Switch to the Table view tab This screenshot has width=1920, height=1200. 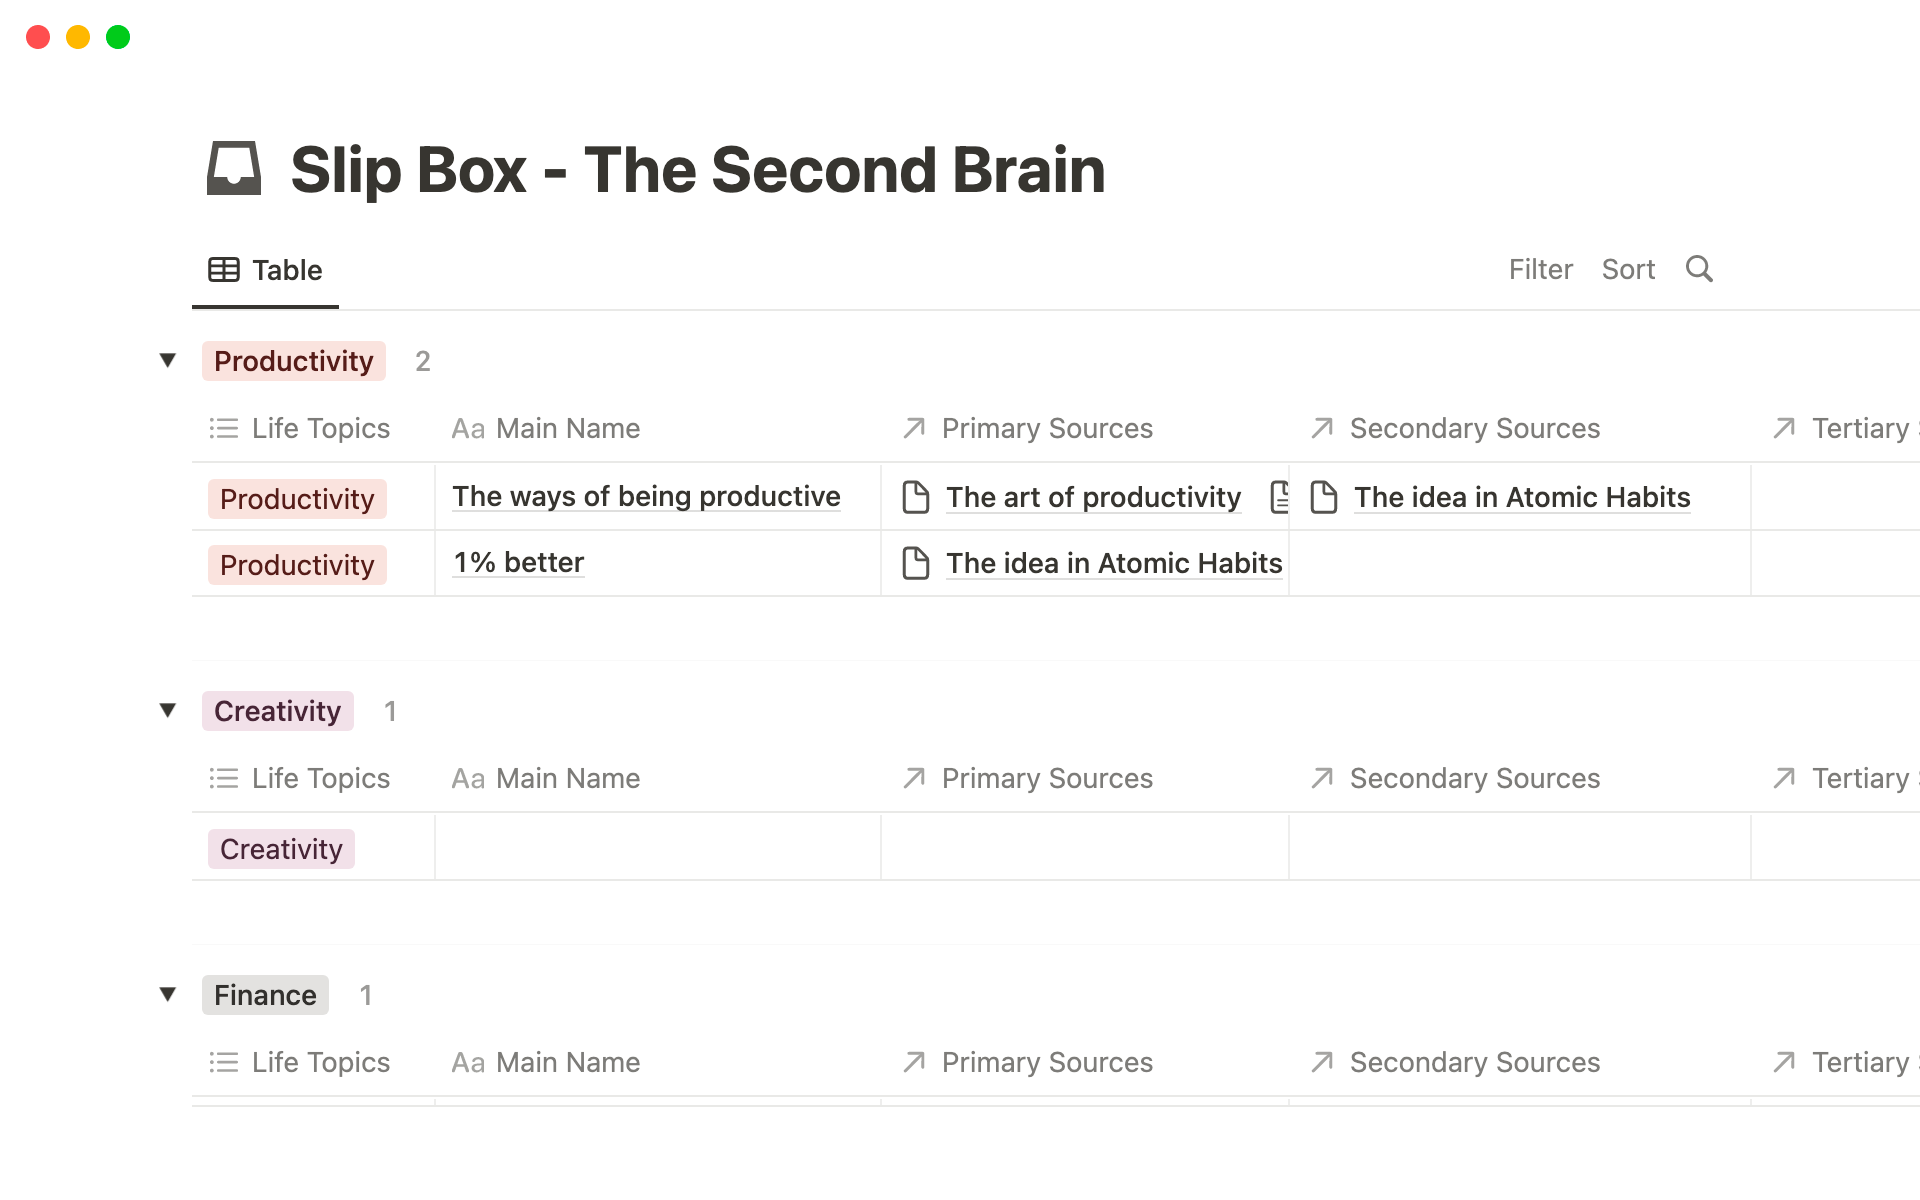coord(265,269)
